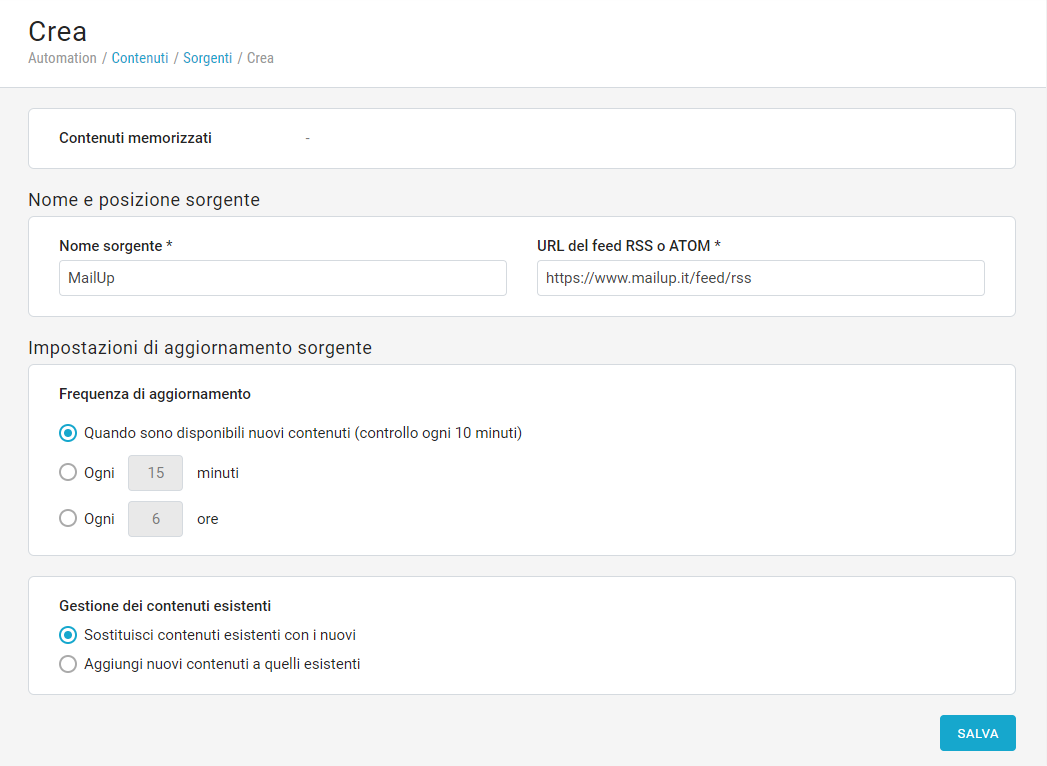Screen dimensions: 1047x766
Task: Click the 'URL del feed RSS o ATOM' label
Action: (x=629, y=246)
